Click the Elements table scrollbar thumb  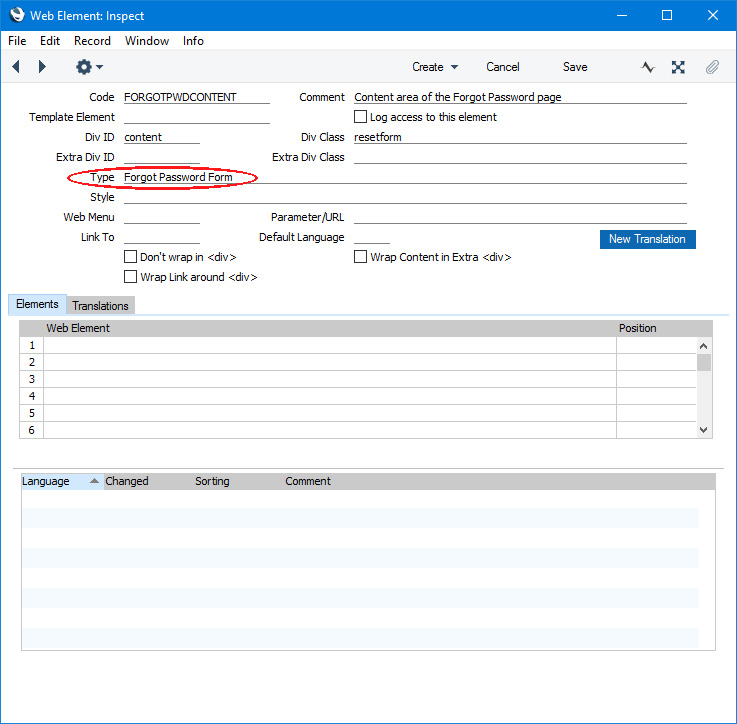point(704,363)
